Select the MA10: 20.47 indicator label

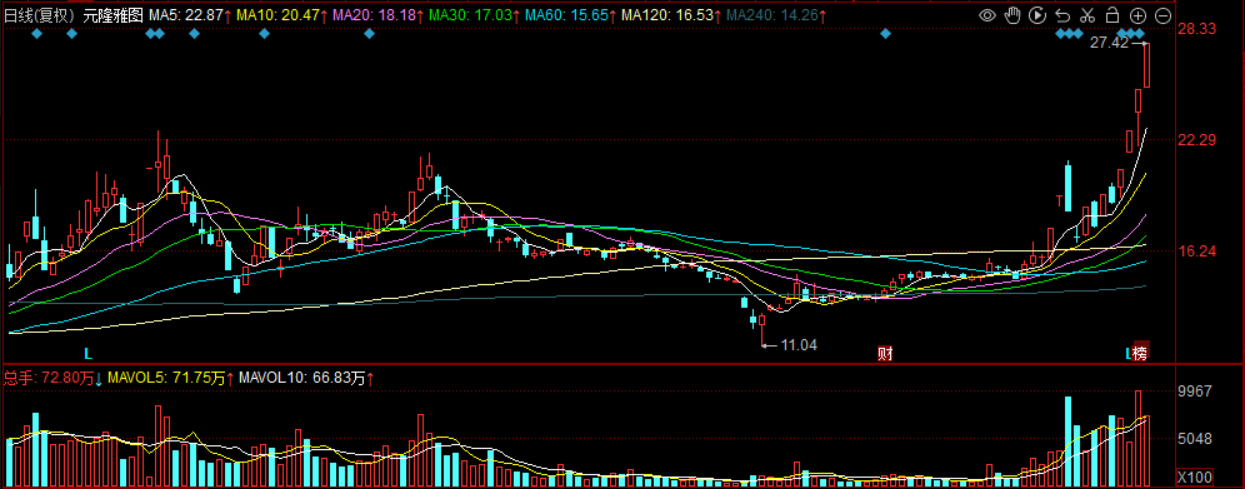[x=282, y=16]
